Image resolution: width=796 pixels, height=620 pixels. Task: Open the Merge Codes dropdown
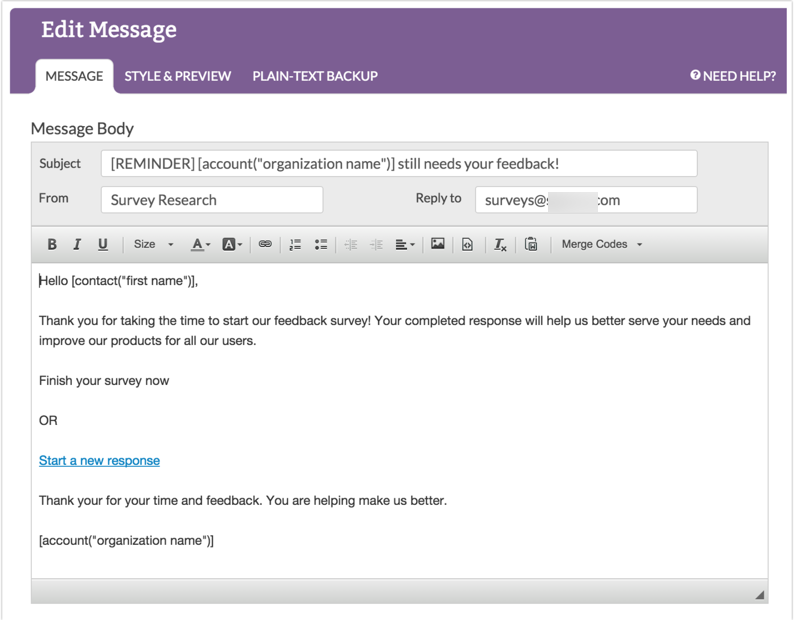602,244
